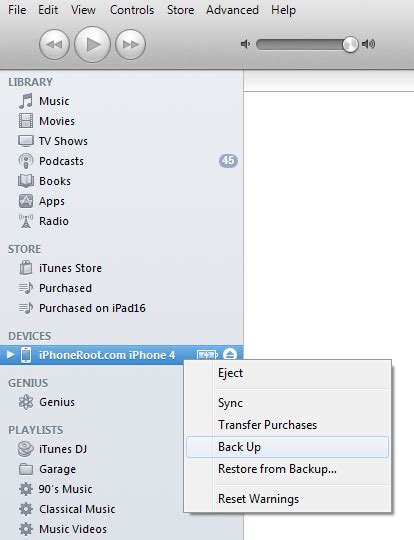Screen dimensions: 414x540
Task: Select the Garage playlist folder label
Action: pyautogui.click(x=58, y=469)
